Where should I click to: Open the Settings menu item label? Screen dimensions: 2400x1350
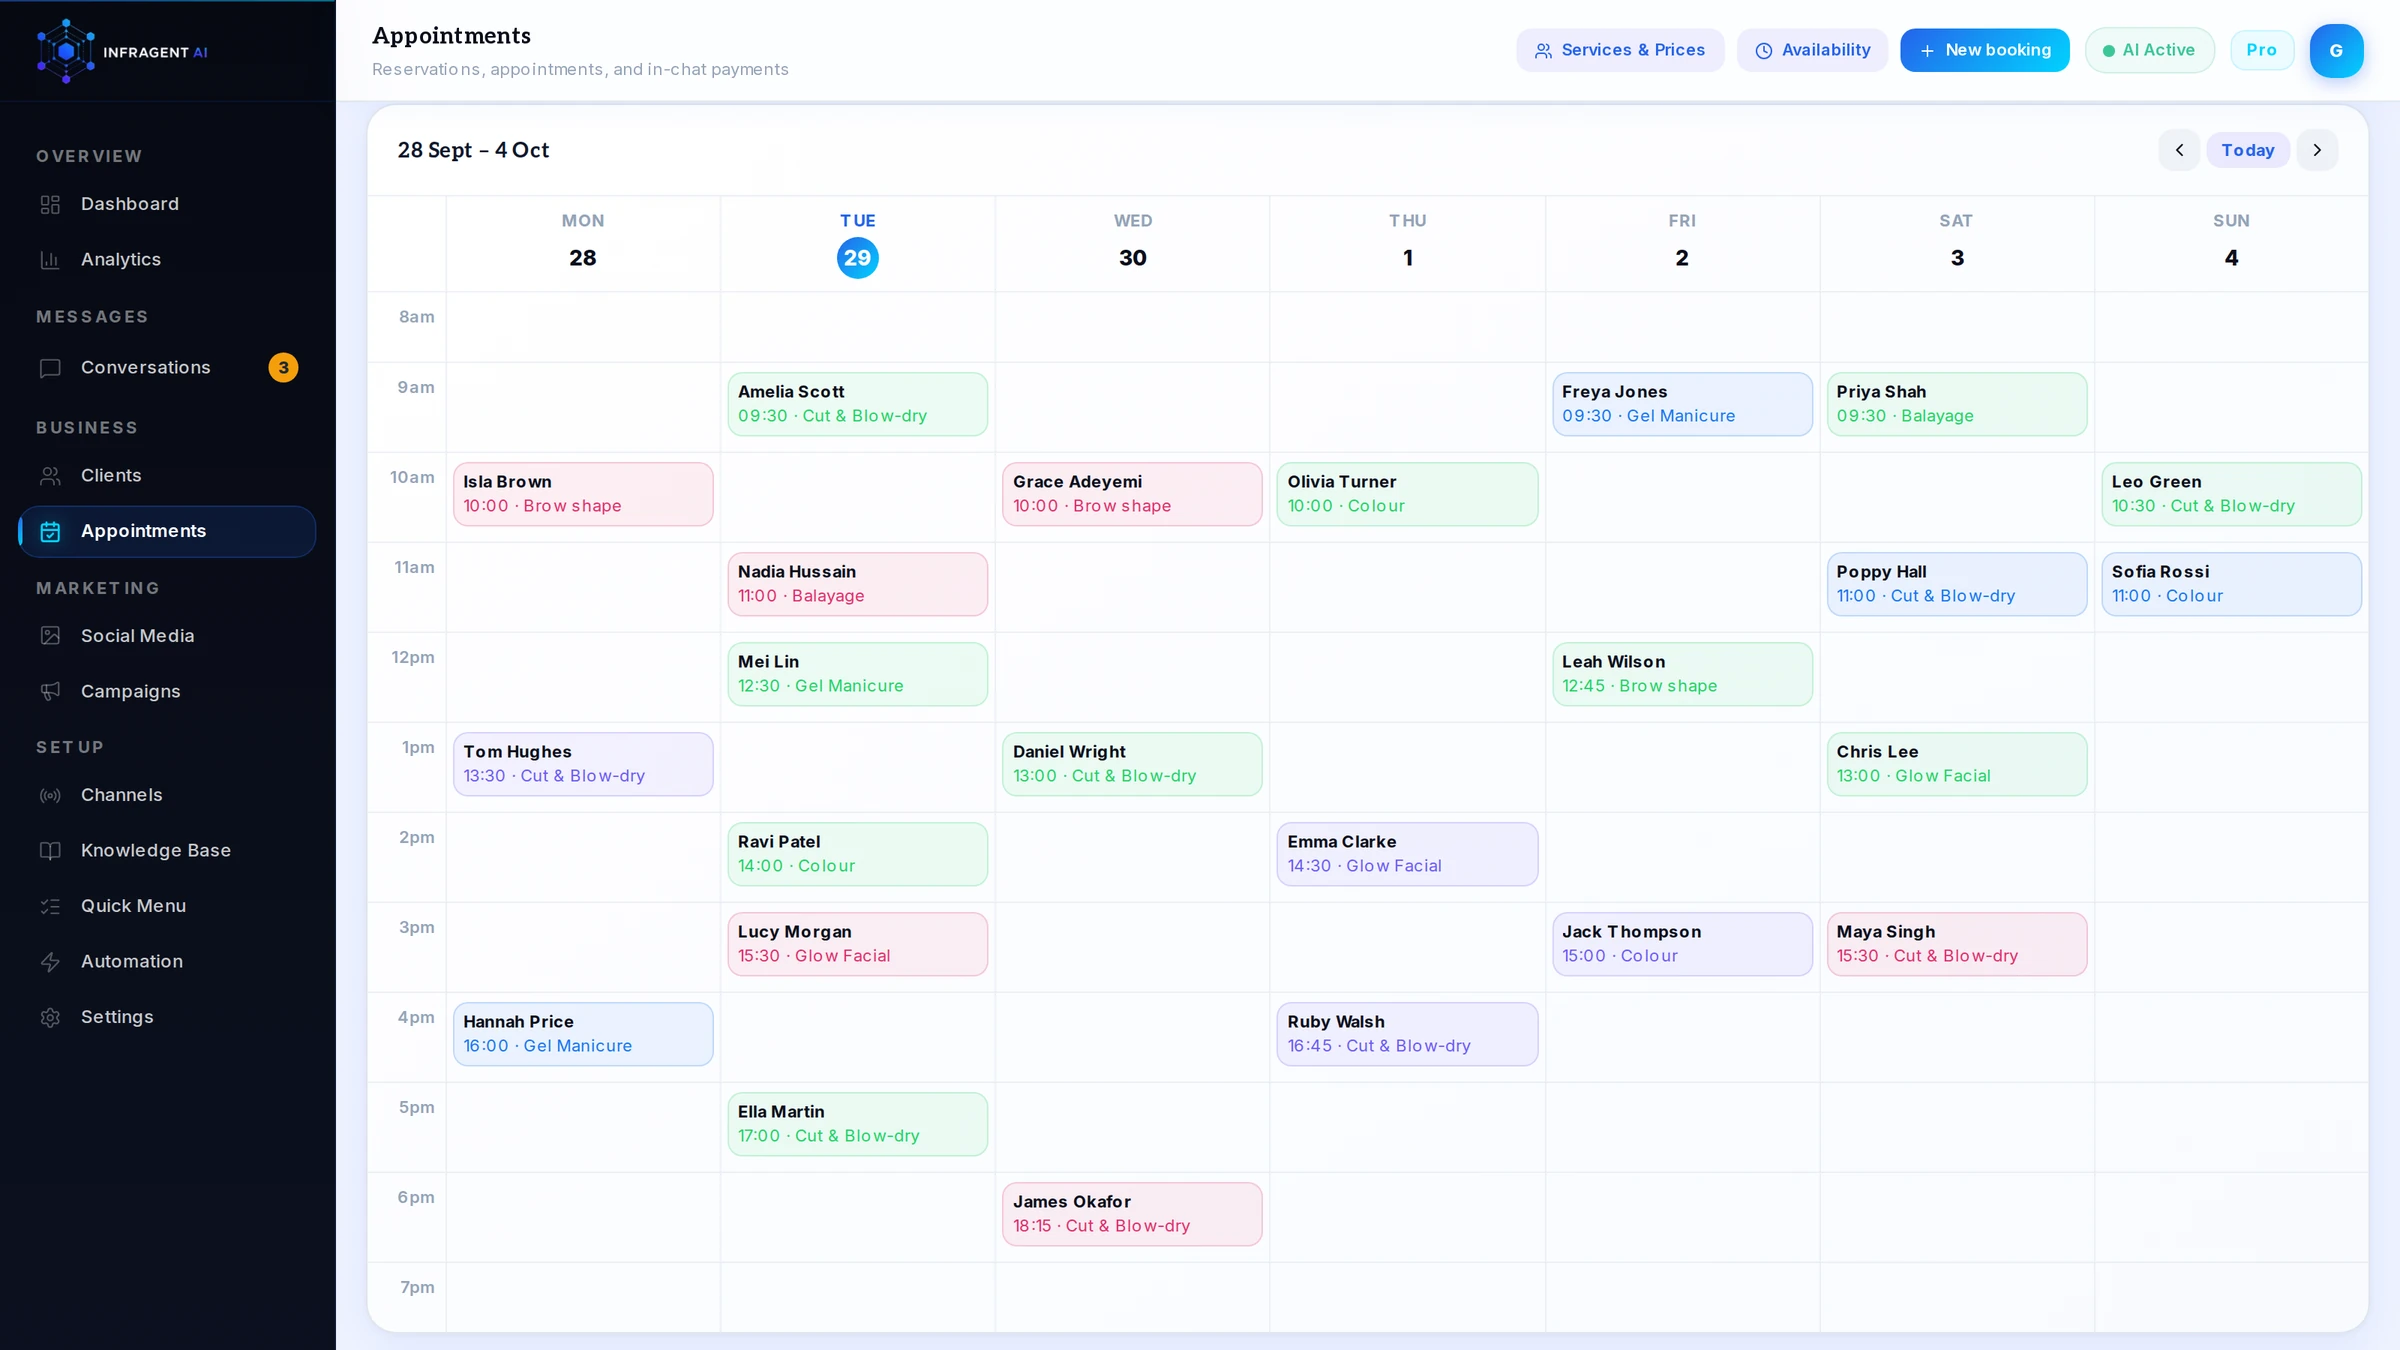click(117, 1017)
